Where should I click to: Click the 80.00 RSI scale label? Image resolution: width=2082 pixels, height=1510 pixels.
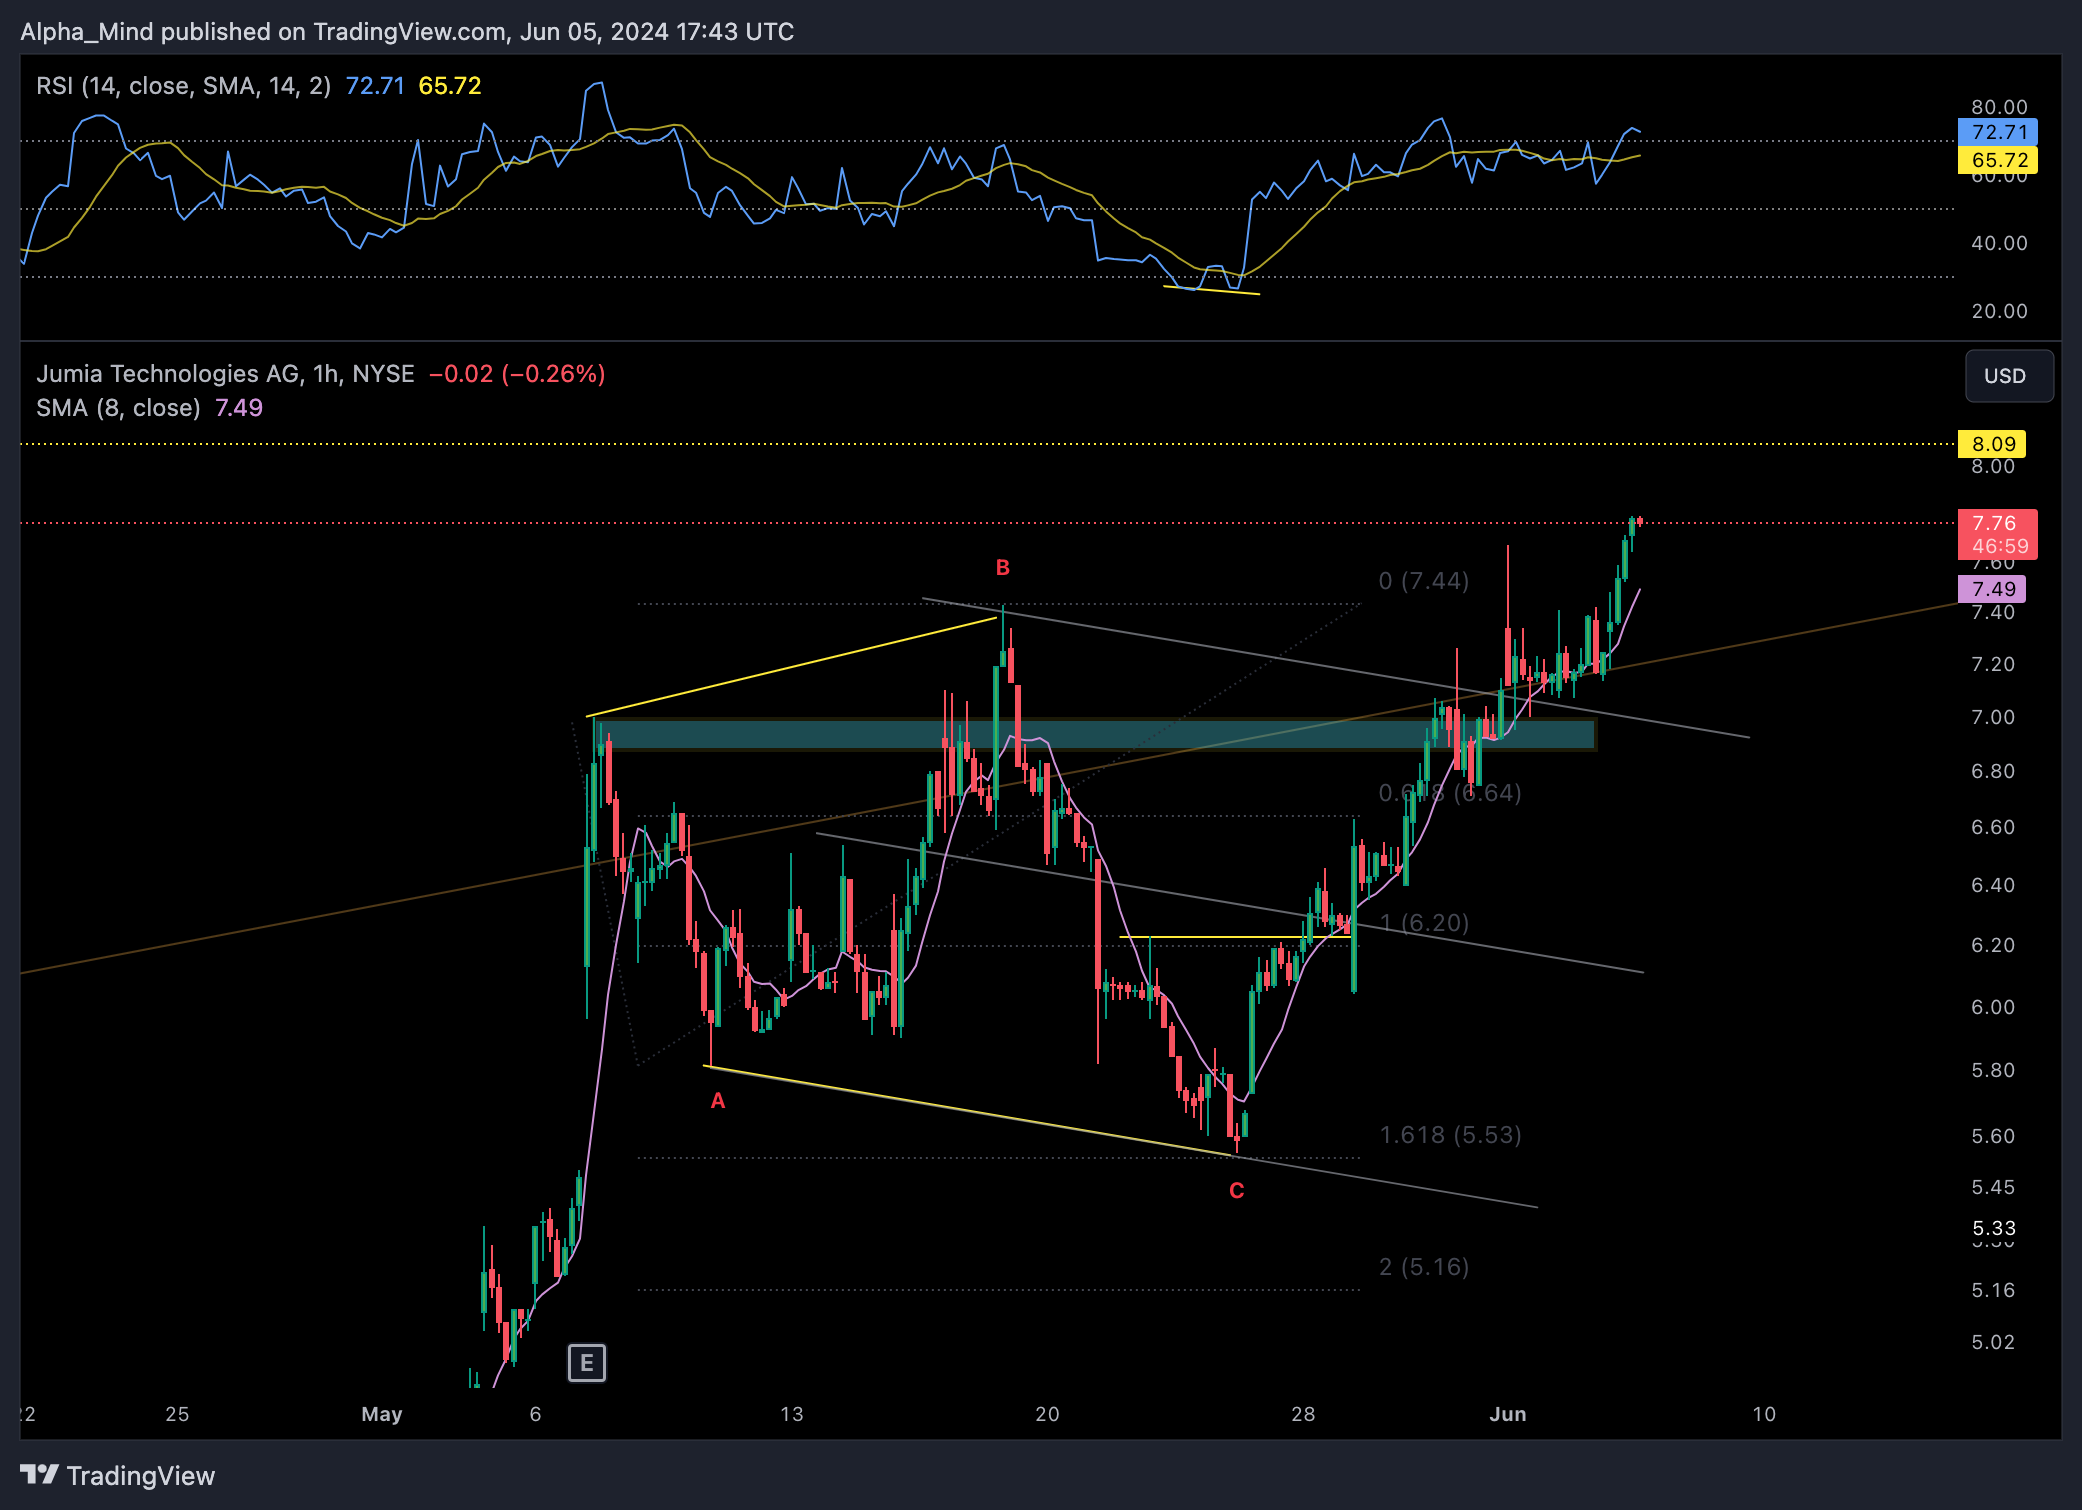tap(1999, 107)
